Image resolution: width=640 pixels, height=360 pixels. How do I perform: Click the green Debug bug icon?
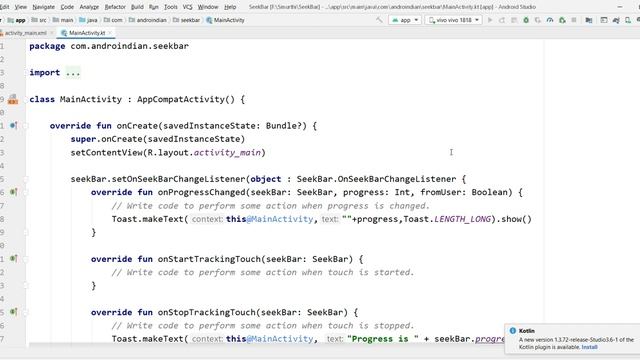pyautogui.click(x=526, y=20)
